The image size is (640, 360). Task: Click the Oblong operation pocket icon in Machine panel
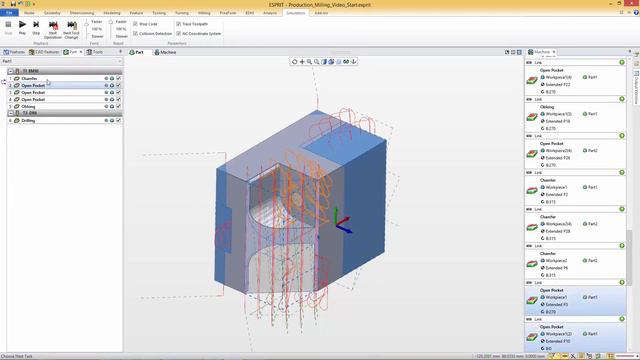click(x=532, y=118)
